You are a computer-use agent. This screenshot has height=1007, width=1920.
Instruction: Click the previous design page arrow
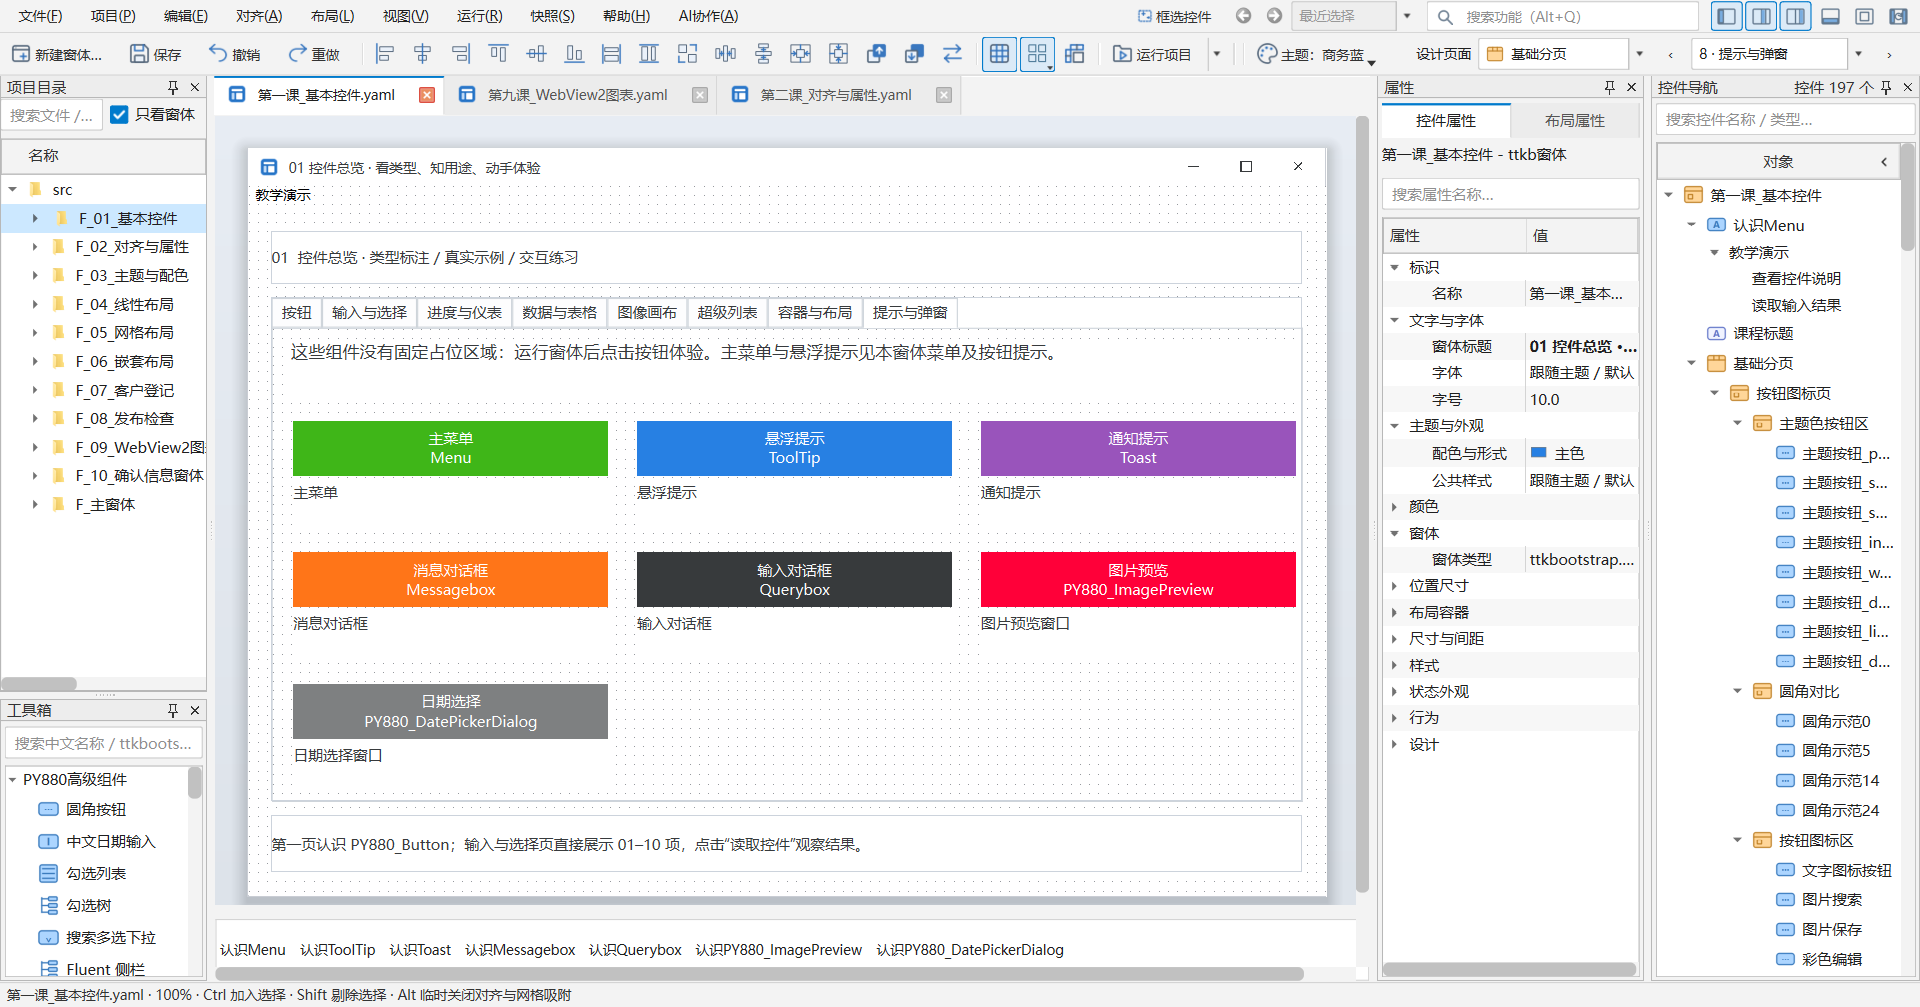click(1670, 55)
